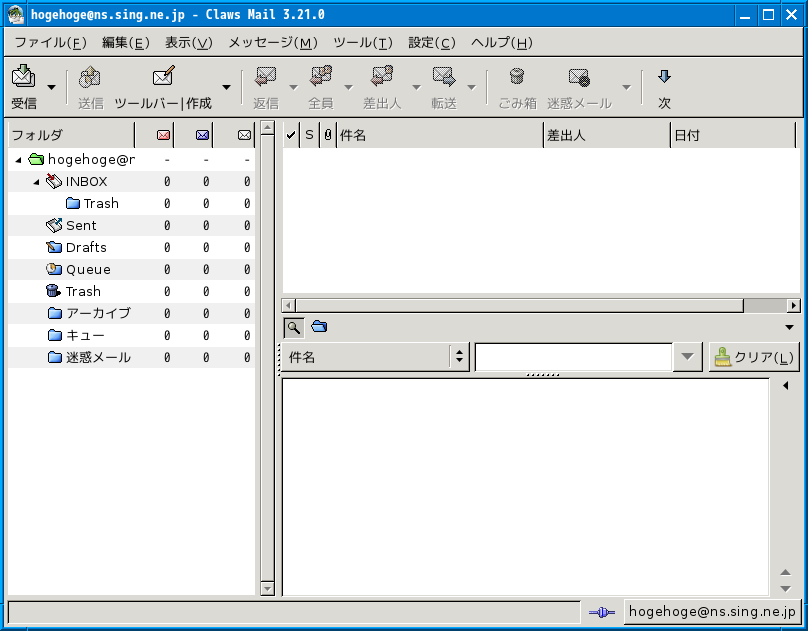The width and height of the screenshot is (808, 631).
Task: Click the Next (次) down-arrow icon
Action: (x=664, y=77)
